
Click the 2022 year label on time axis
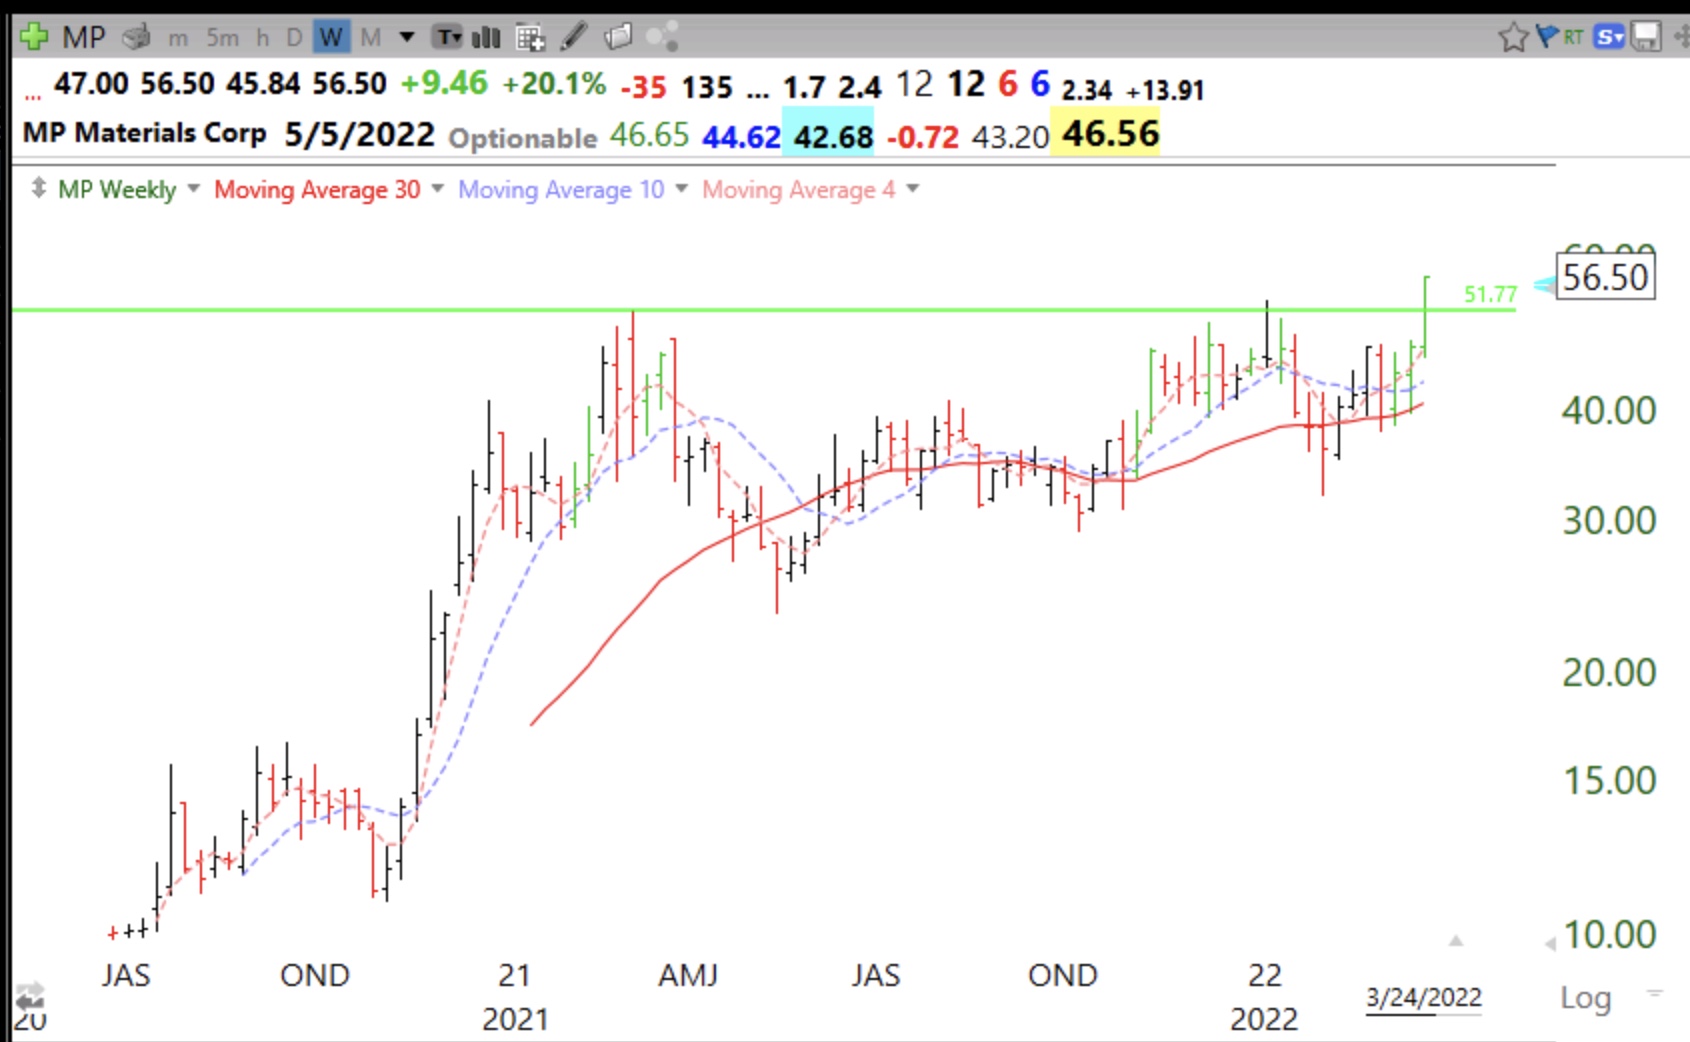tap(1264, 1019)
